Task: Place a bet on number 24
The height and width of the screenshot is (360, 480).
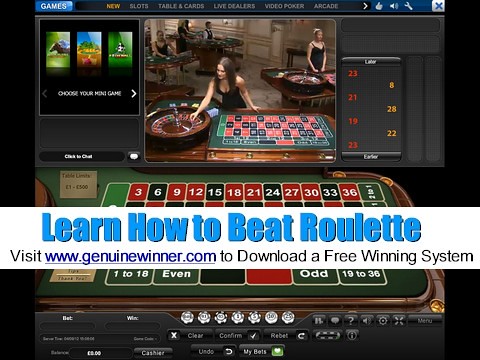Action: pos(273,192)
